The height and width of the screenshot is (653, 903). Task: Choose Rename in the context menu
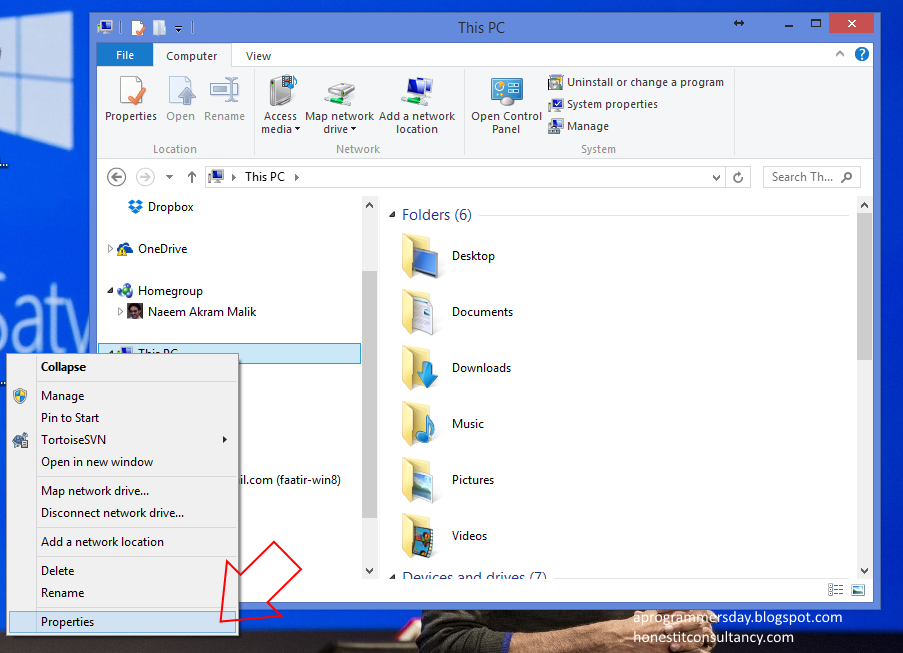(123, 593)
